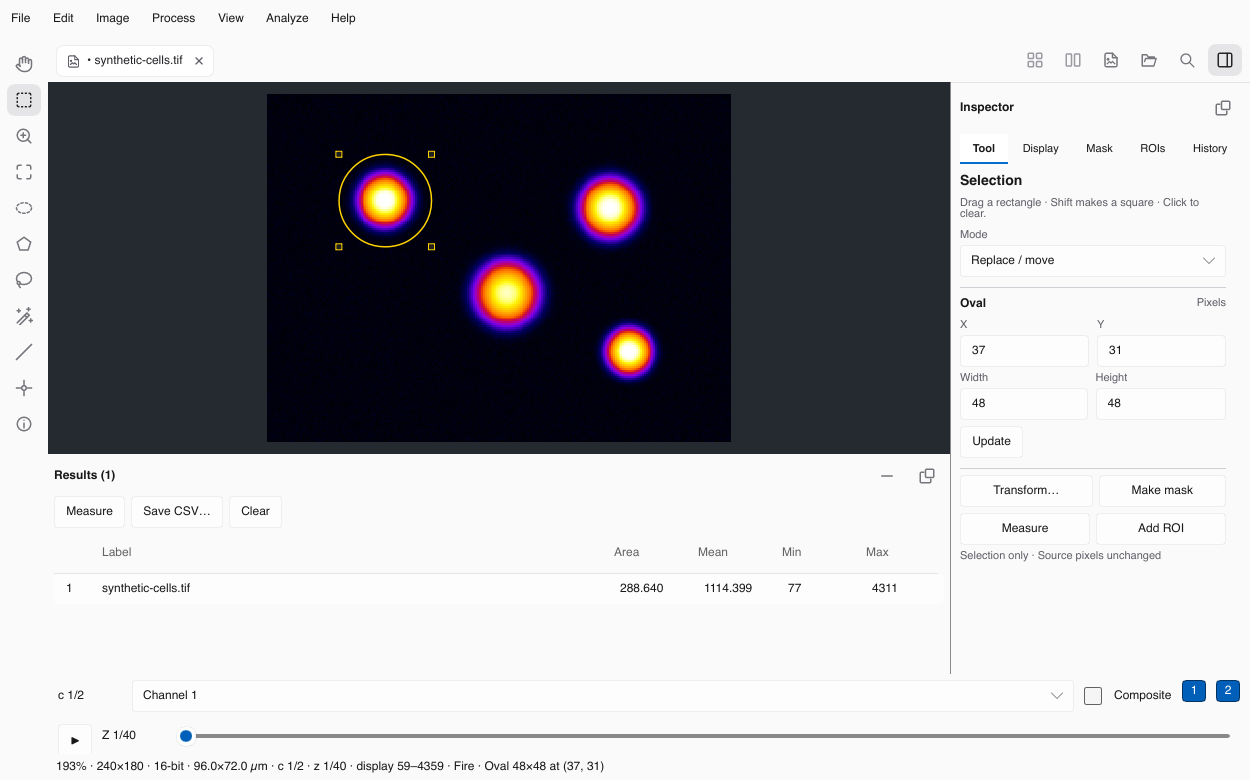
Task: Toggle channel 1 button
Action: [x=1194, y=691]
